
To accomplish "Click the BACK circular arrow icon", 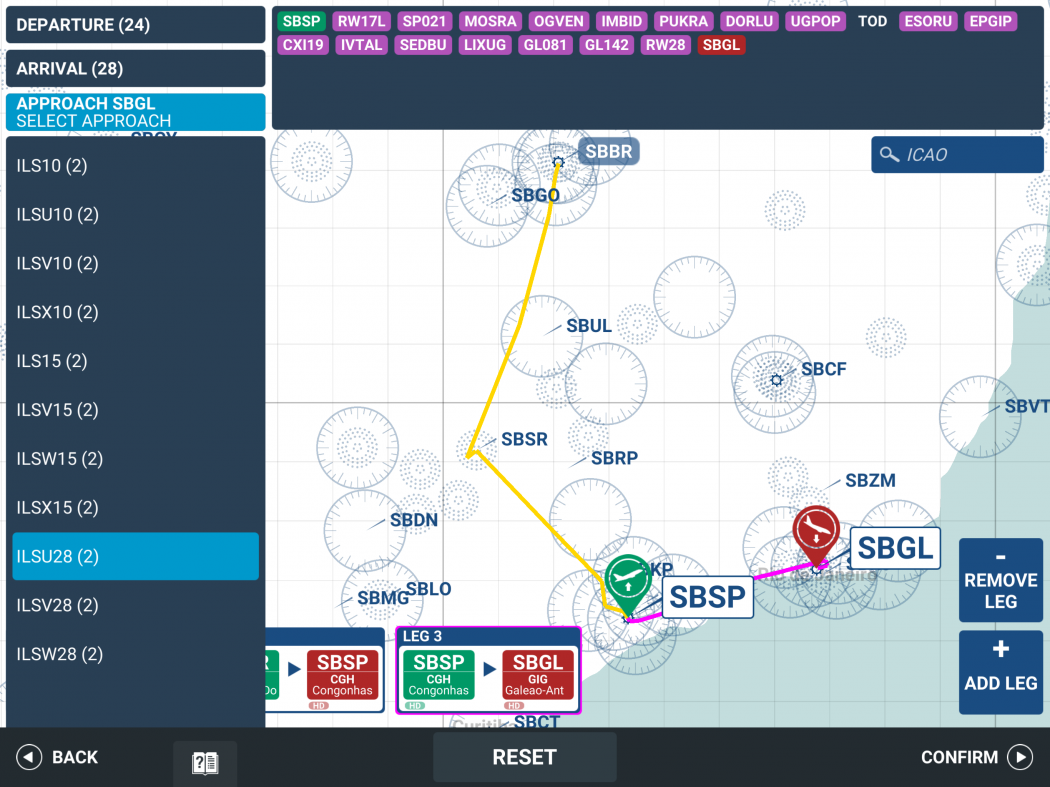I will point(29,757).
